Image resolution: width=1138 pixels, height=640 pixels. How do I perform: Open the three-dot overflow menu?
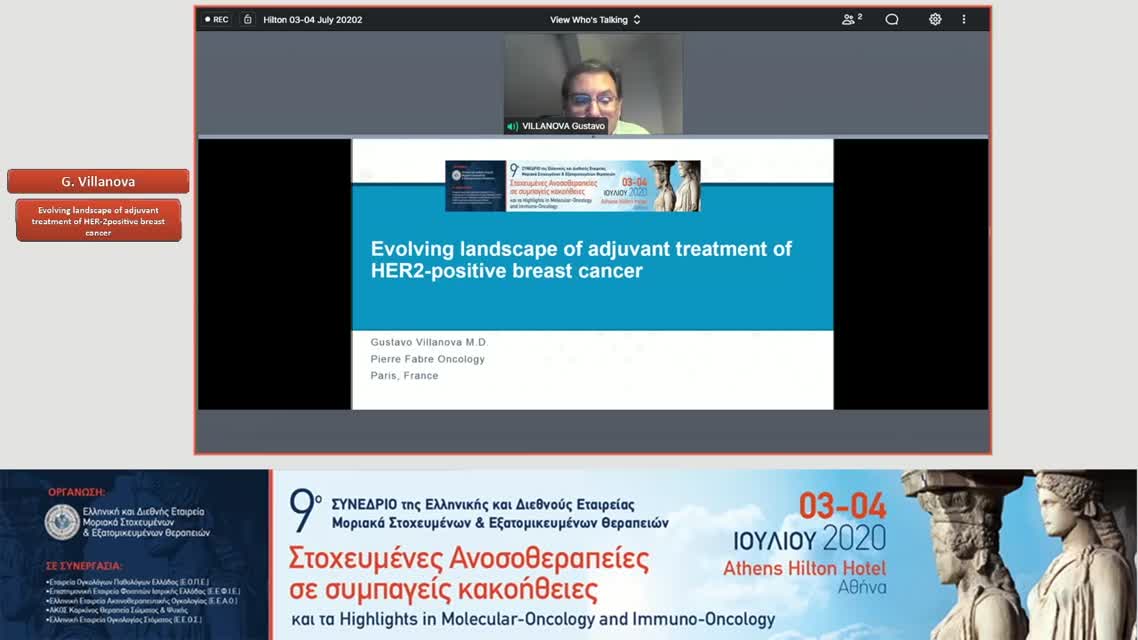click(x=963, y=19)
